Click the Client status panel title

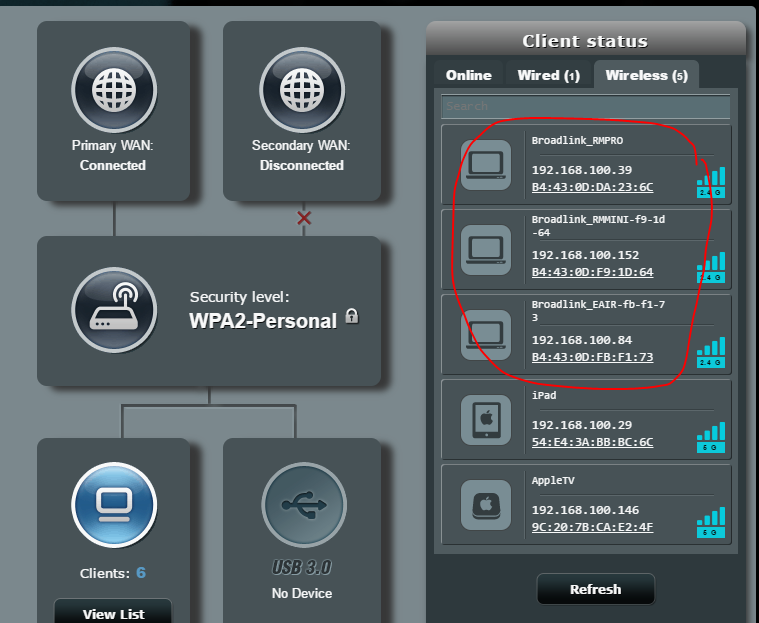pyautogui.click(x=585, y=41)
